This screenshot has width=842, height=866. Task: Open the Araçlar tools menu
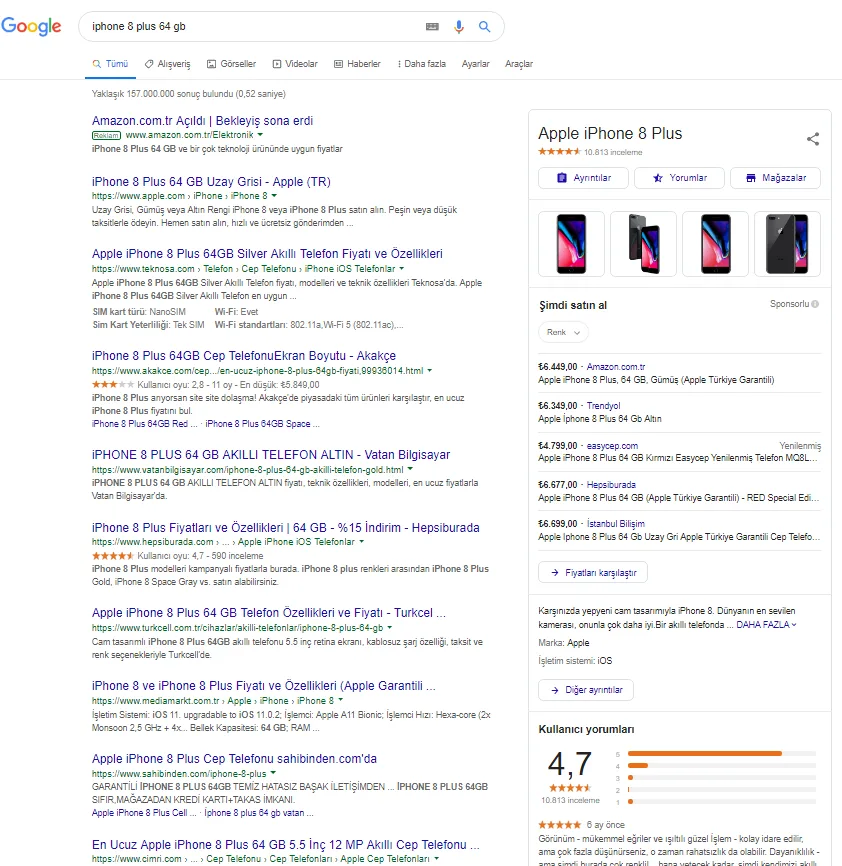(518, 64)
